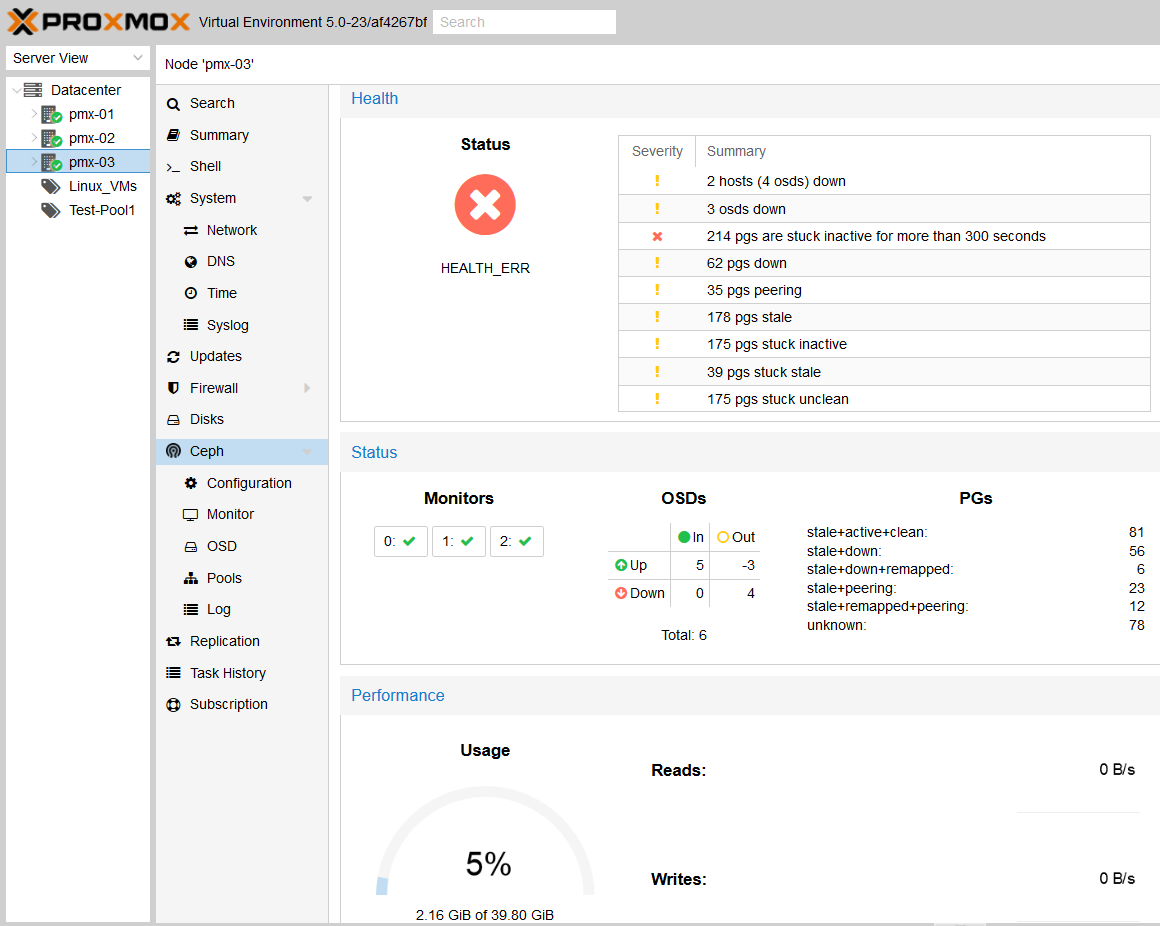
Task: Click the Time clock icon
Action: coord(191,293)
